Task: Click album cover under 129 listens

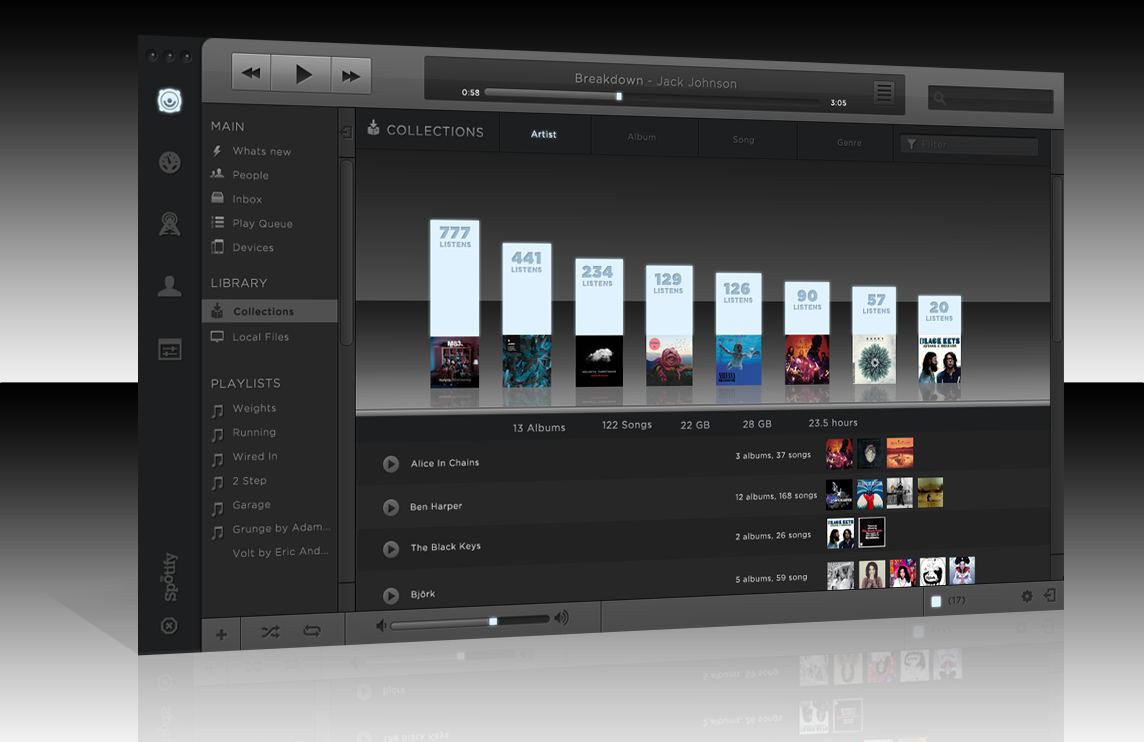Action: [669, 360]
